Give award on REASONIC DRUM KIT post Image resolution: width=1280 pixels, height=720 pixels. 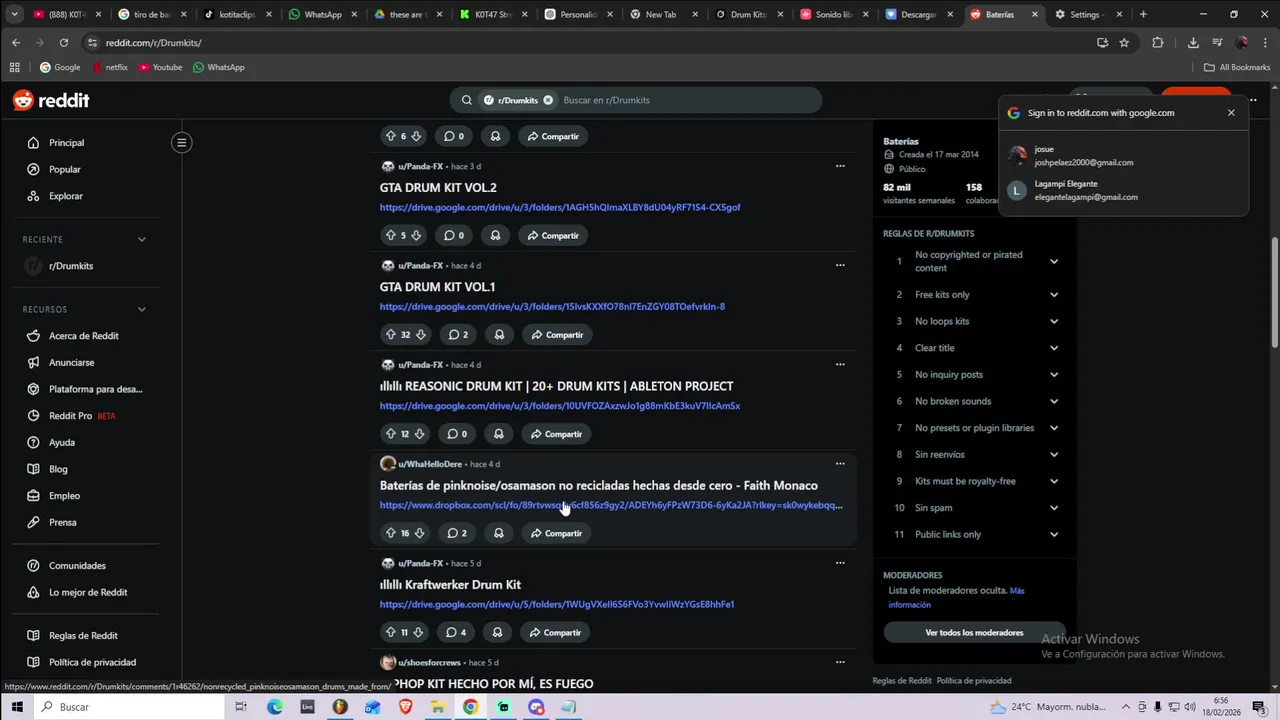click(x=498, y=434)
